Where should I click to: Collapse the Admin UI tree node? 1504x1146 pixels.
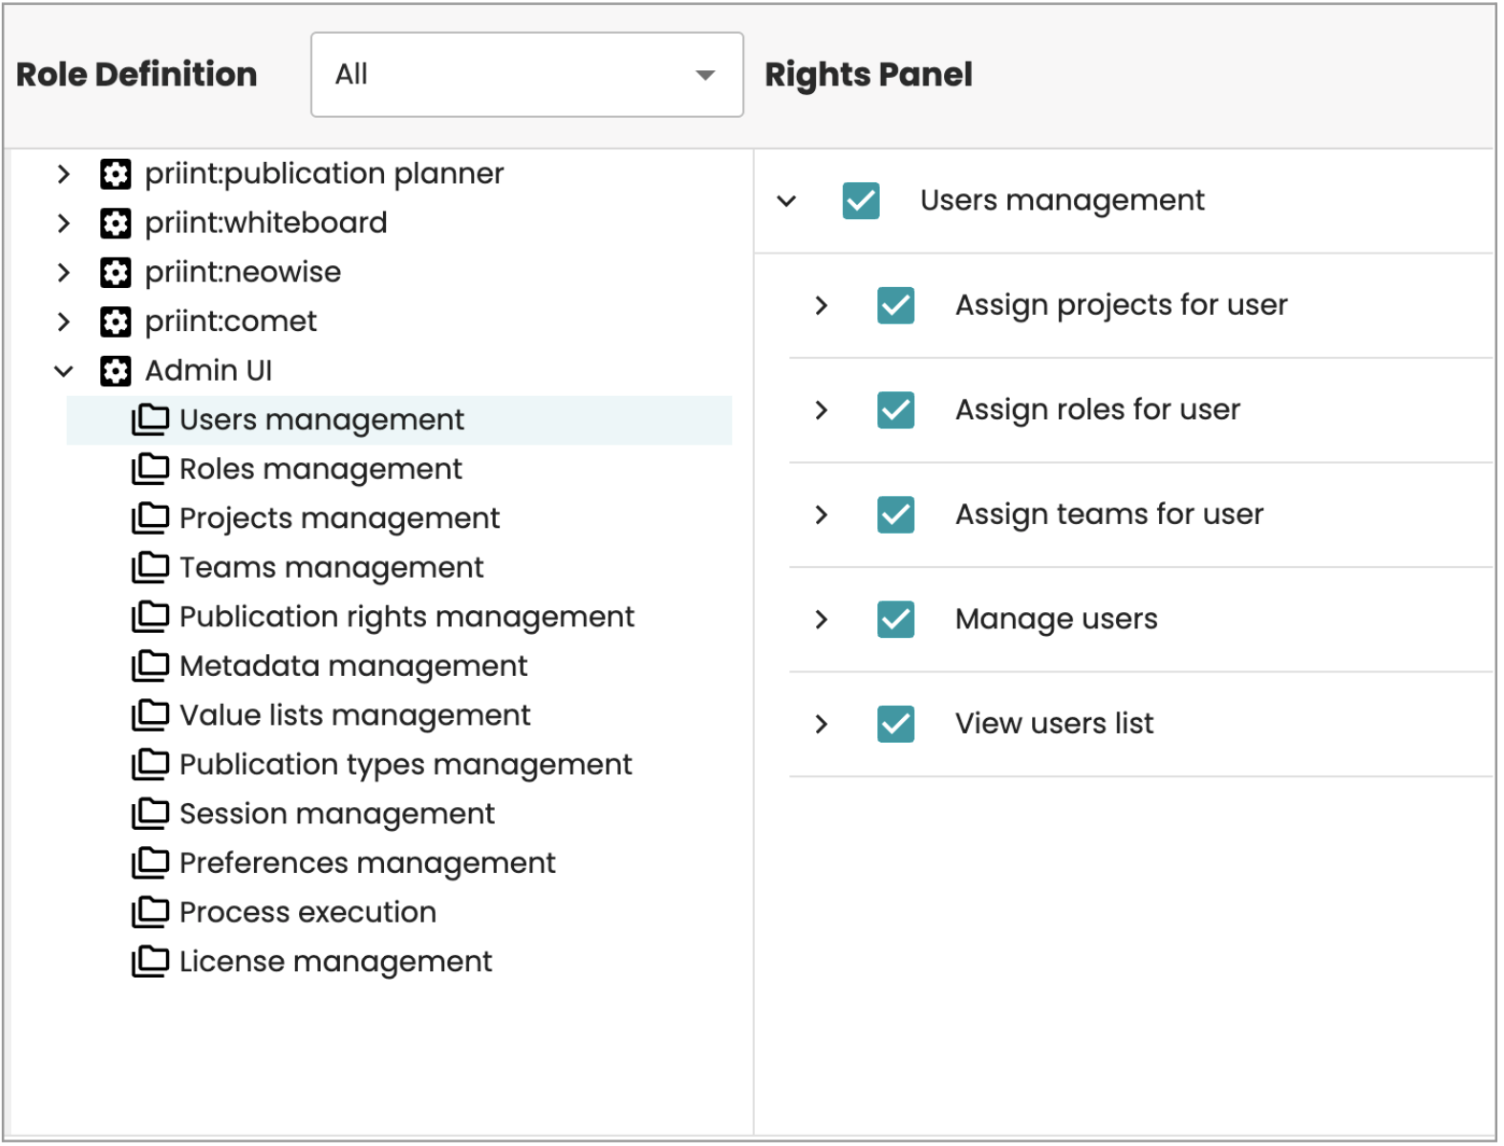tap(63, 370)
